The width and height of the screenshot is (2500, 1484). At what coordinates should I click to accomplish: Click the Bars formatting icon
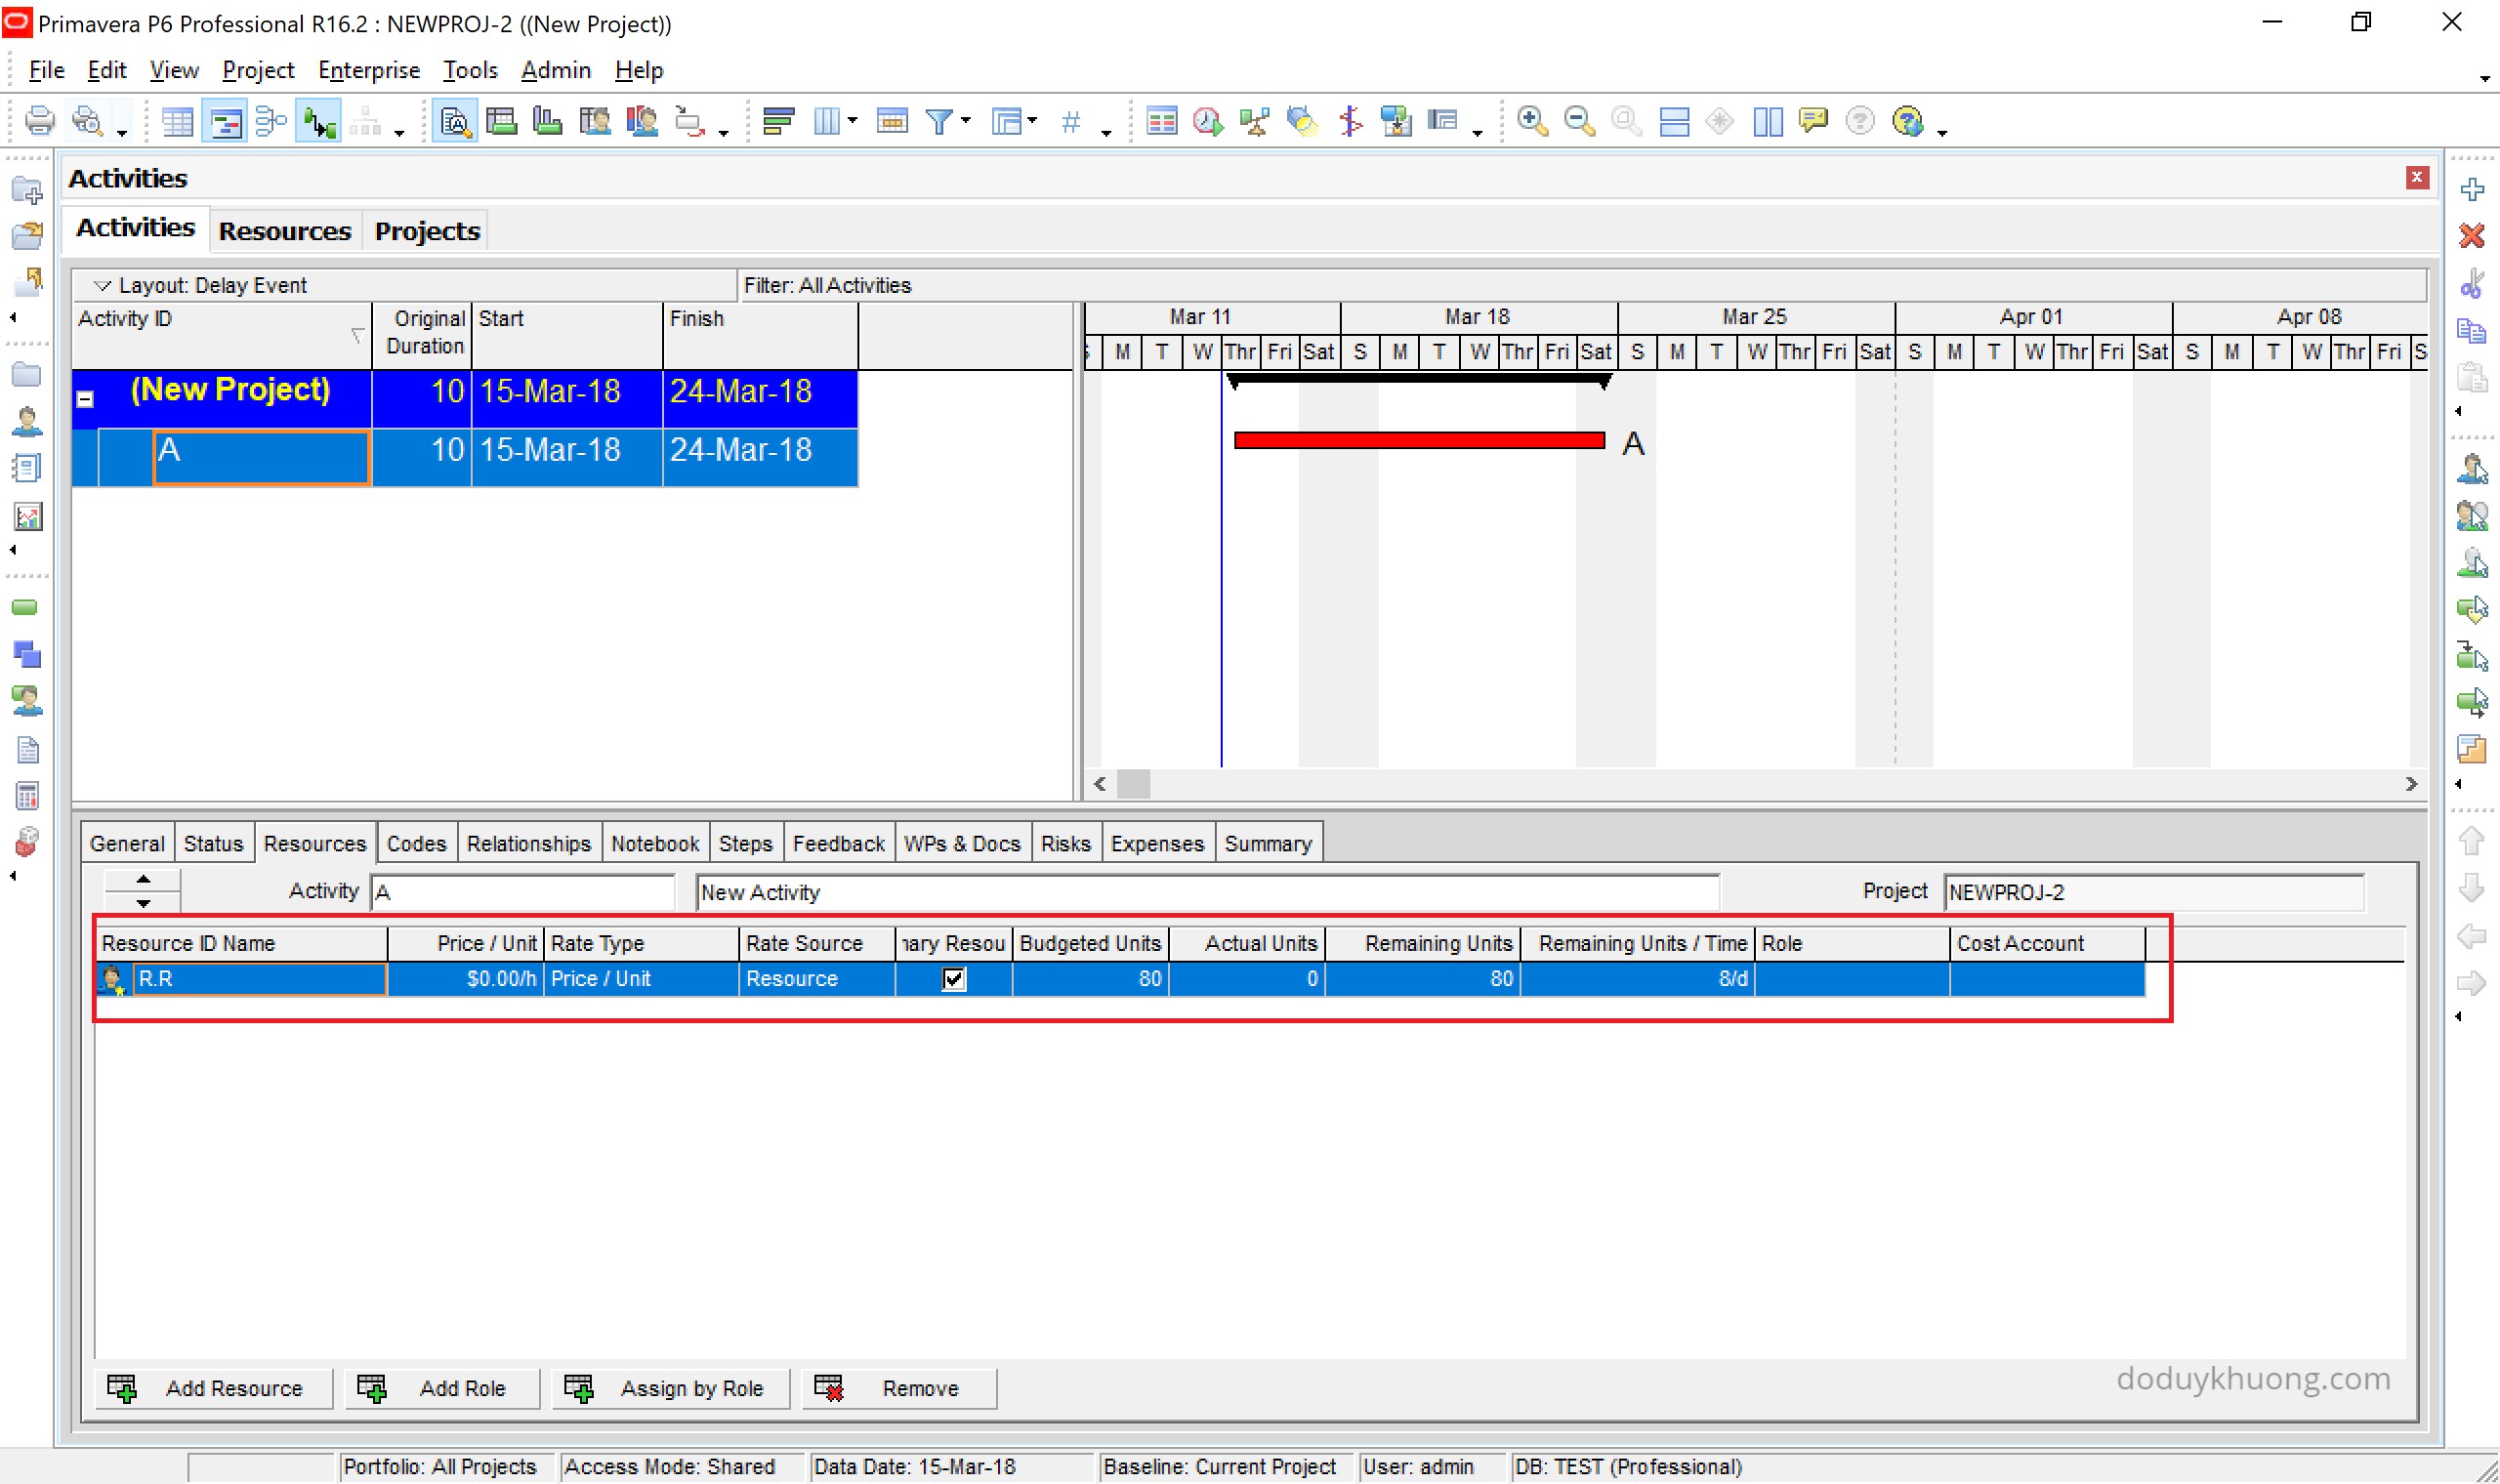click(x=778, y=122)
